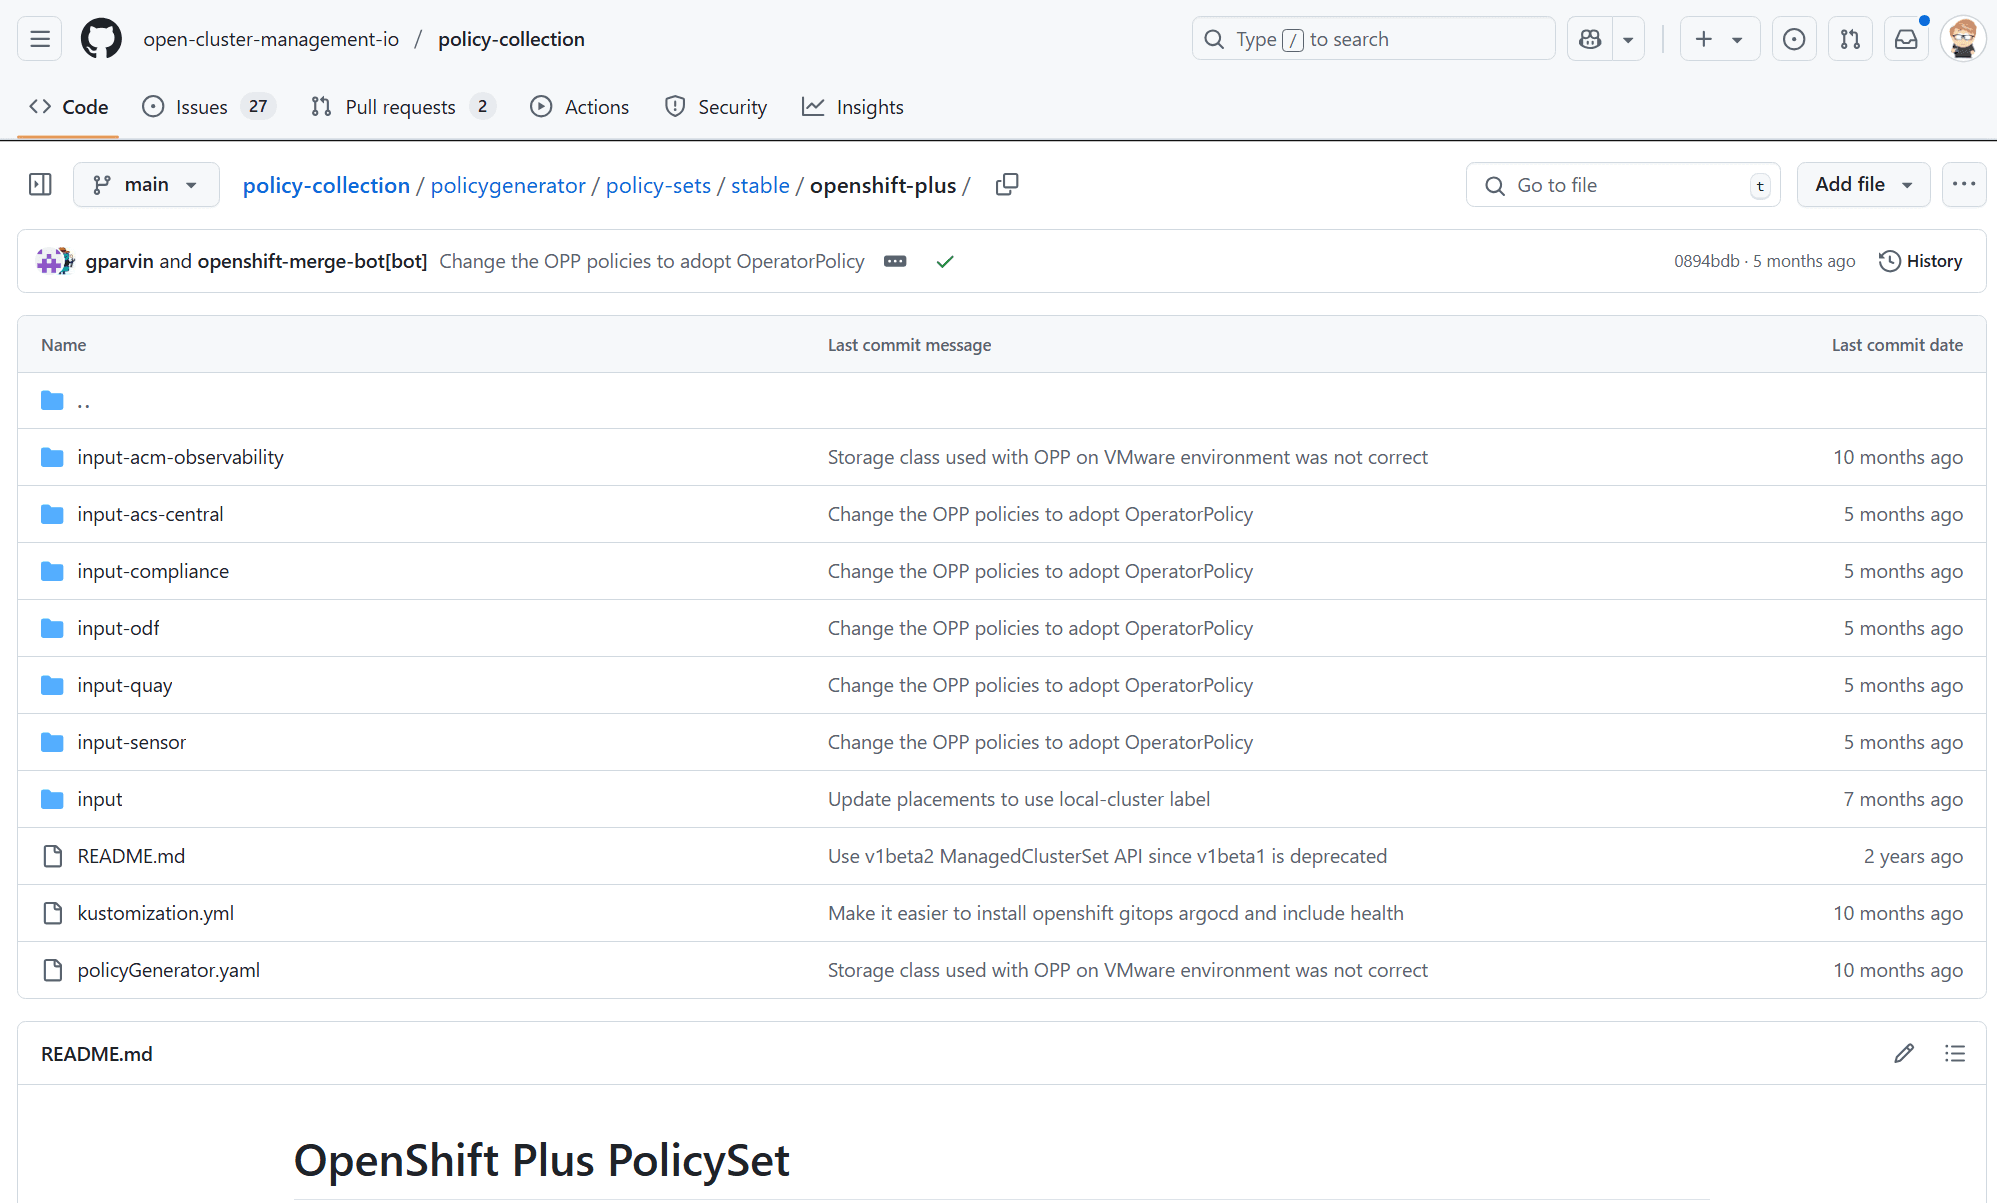Click the search magnifier in header
This screenshot has height=1203, width=1997.
click(1214, 39)
